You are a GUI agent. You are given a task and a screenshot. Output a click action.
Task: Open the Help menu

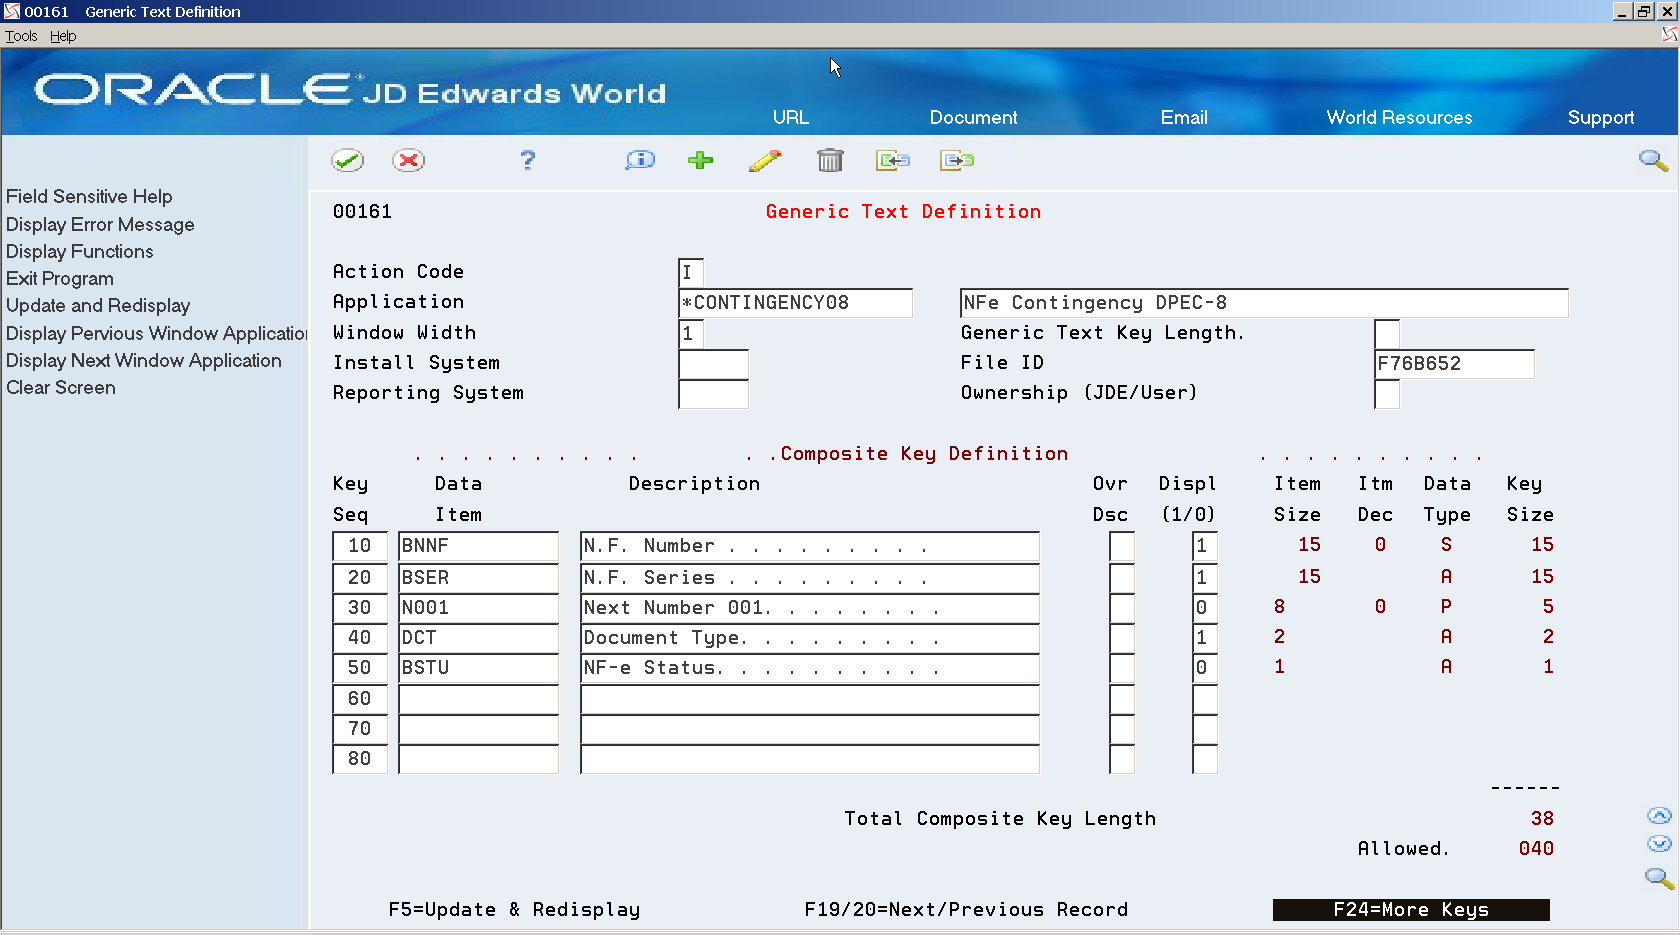tap(63, 36)
